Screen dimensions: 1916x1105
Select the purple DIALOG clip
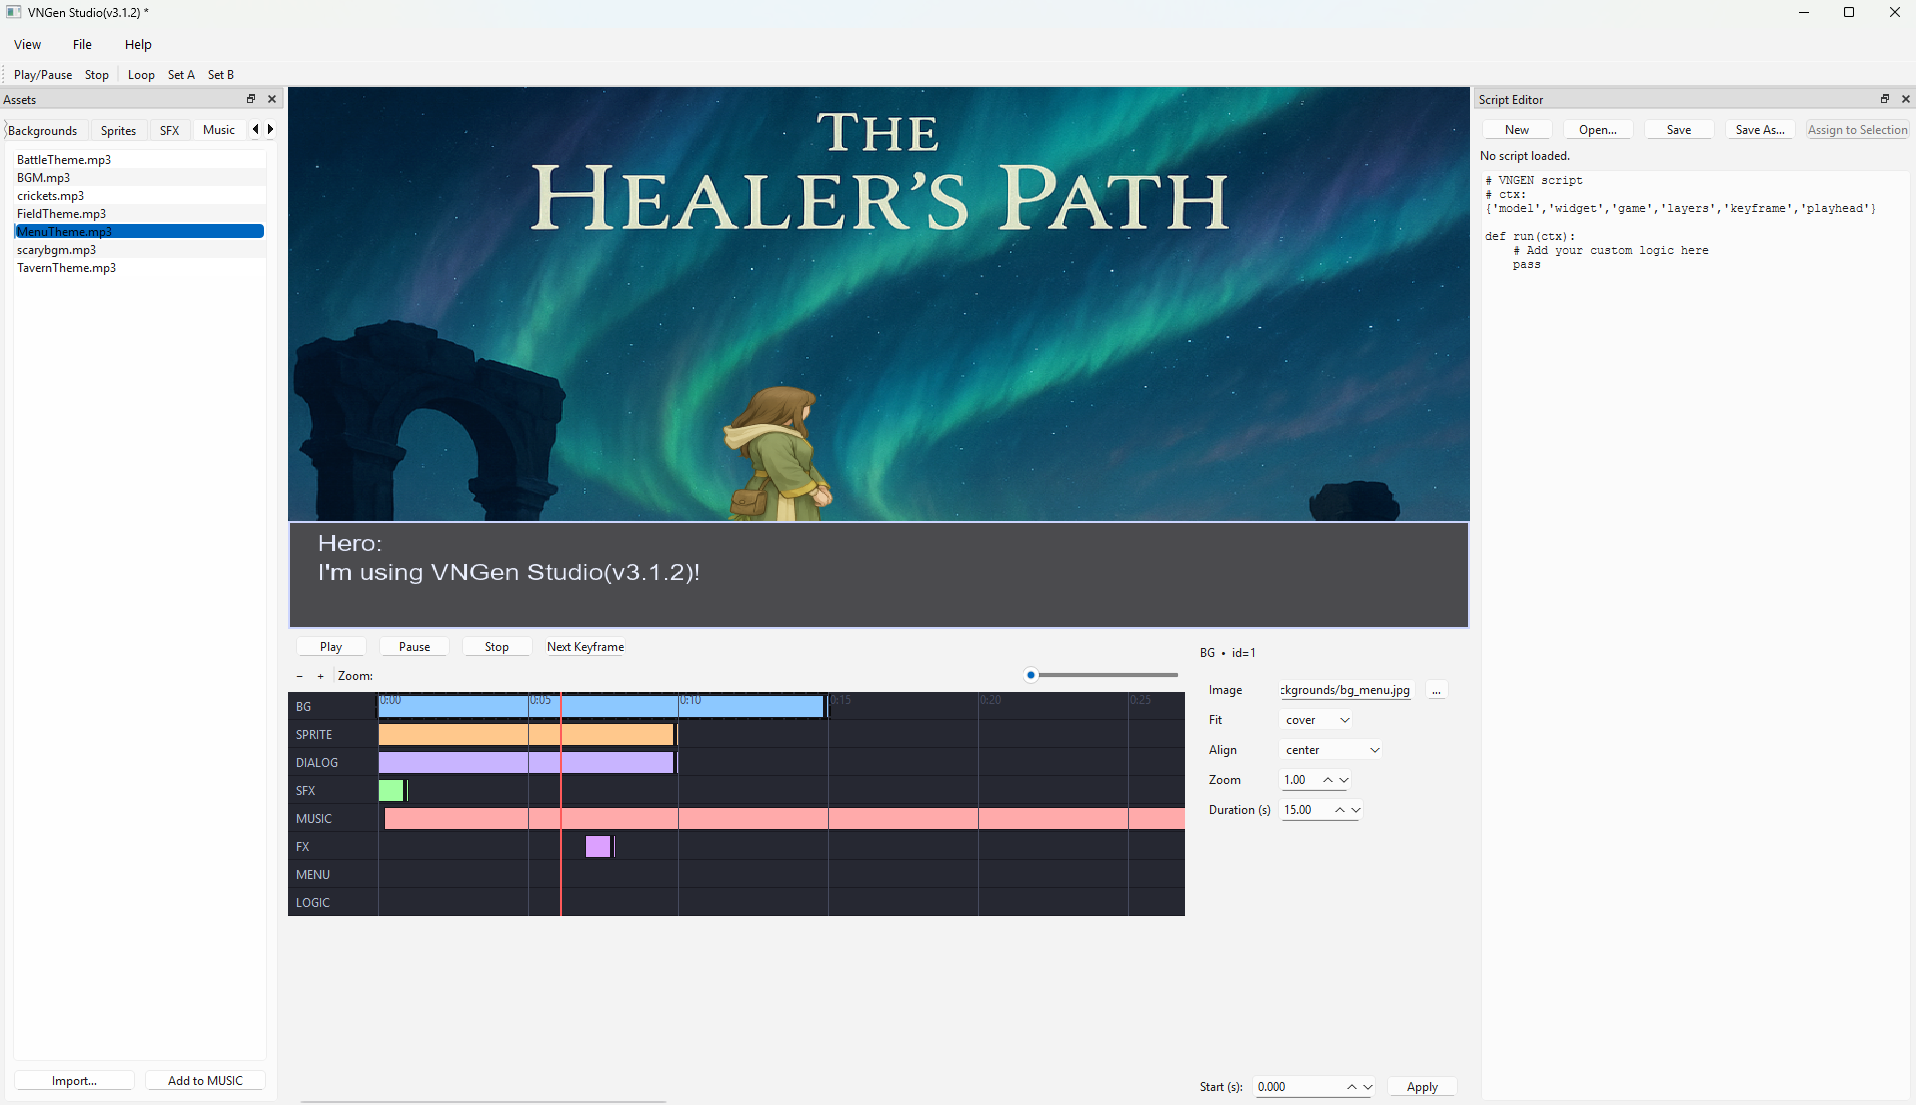click(526, 762)
